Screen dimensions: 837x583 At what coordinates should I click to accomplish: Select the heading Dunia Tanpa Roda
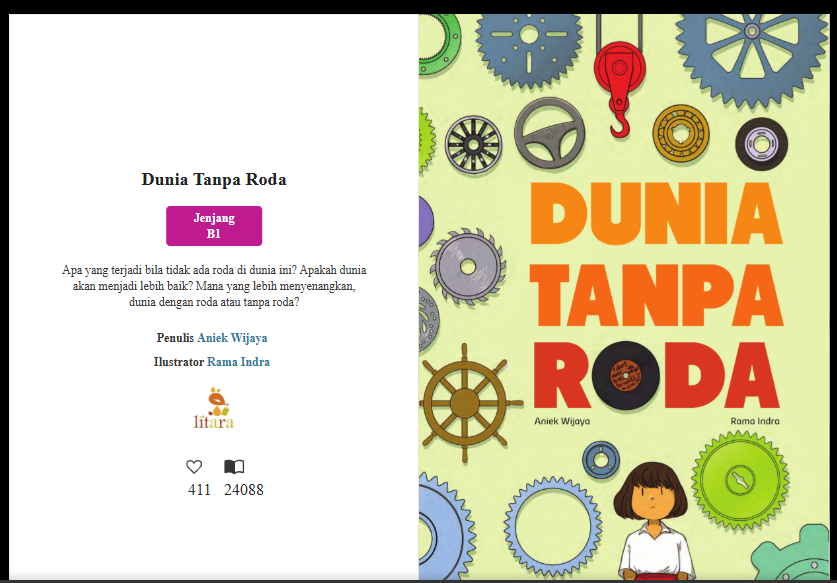point(214,179)
